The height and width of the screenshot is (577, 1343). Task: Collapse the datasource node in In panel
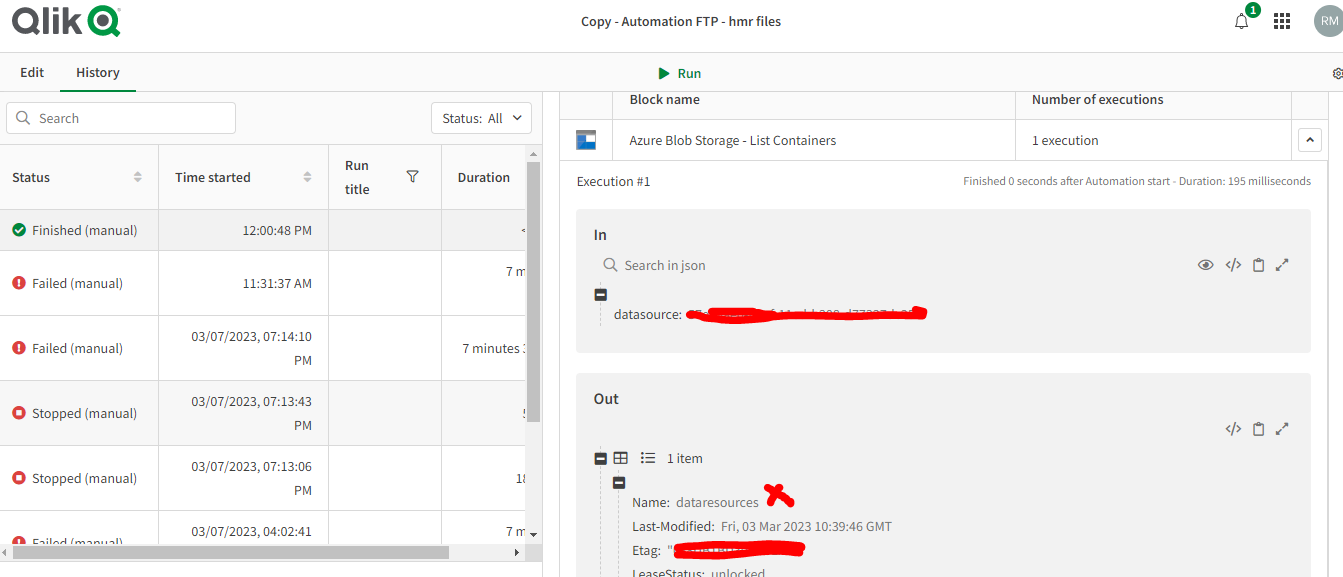(x=600, y=294)
